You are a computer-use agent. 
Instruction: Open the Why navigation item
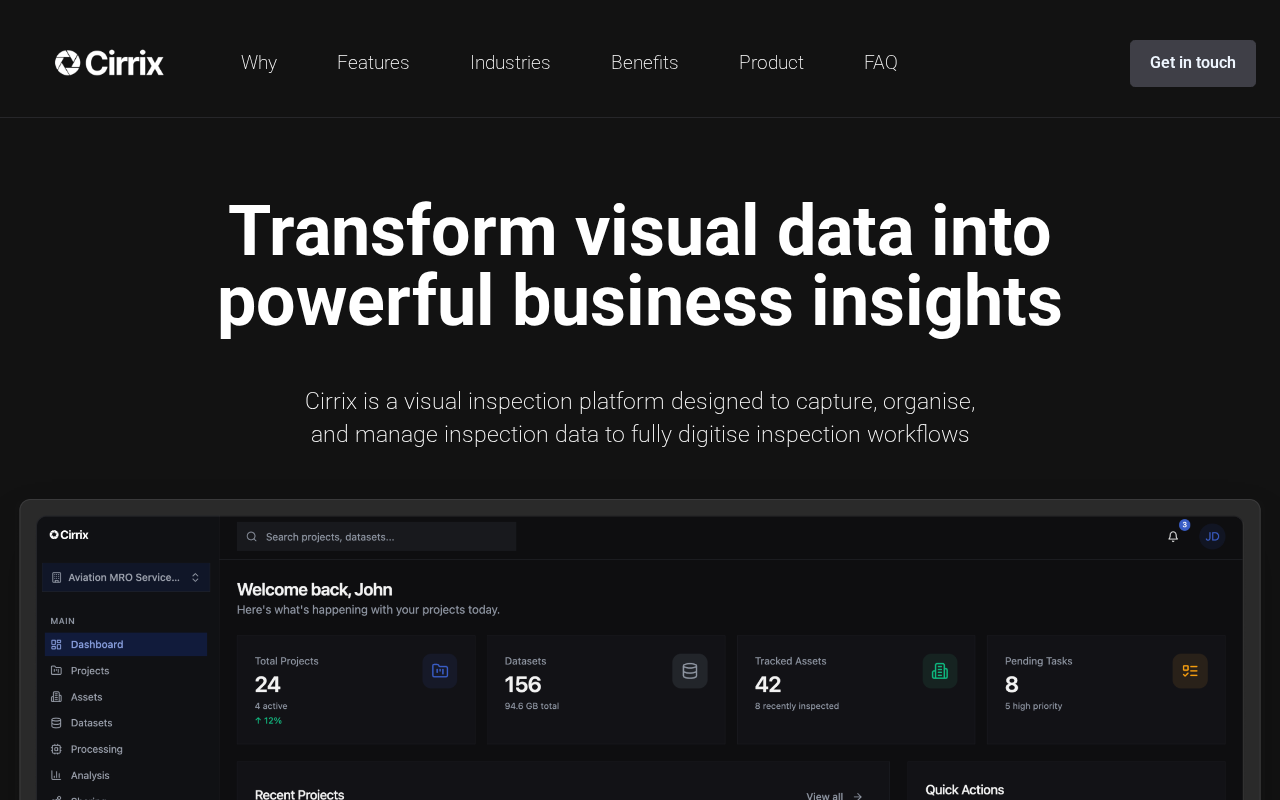pyautogui.click(x=259, y=63)
